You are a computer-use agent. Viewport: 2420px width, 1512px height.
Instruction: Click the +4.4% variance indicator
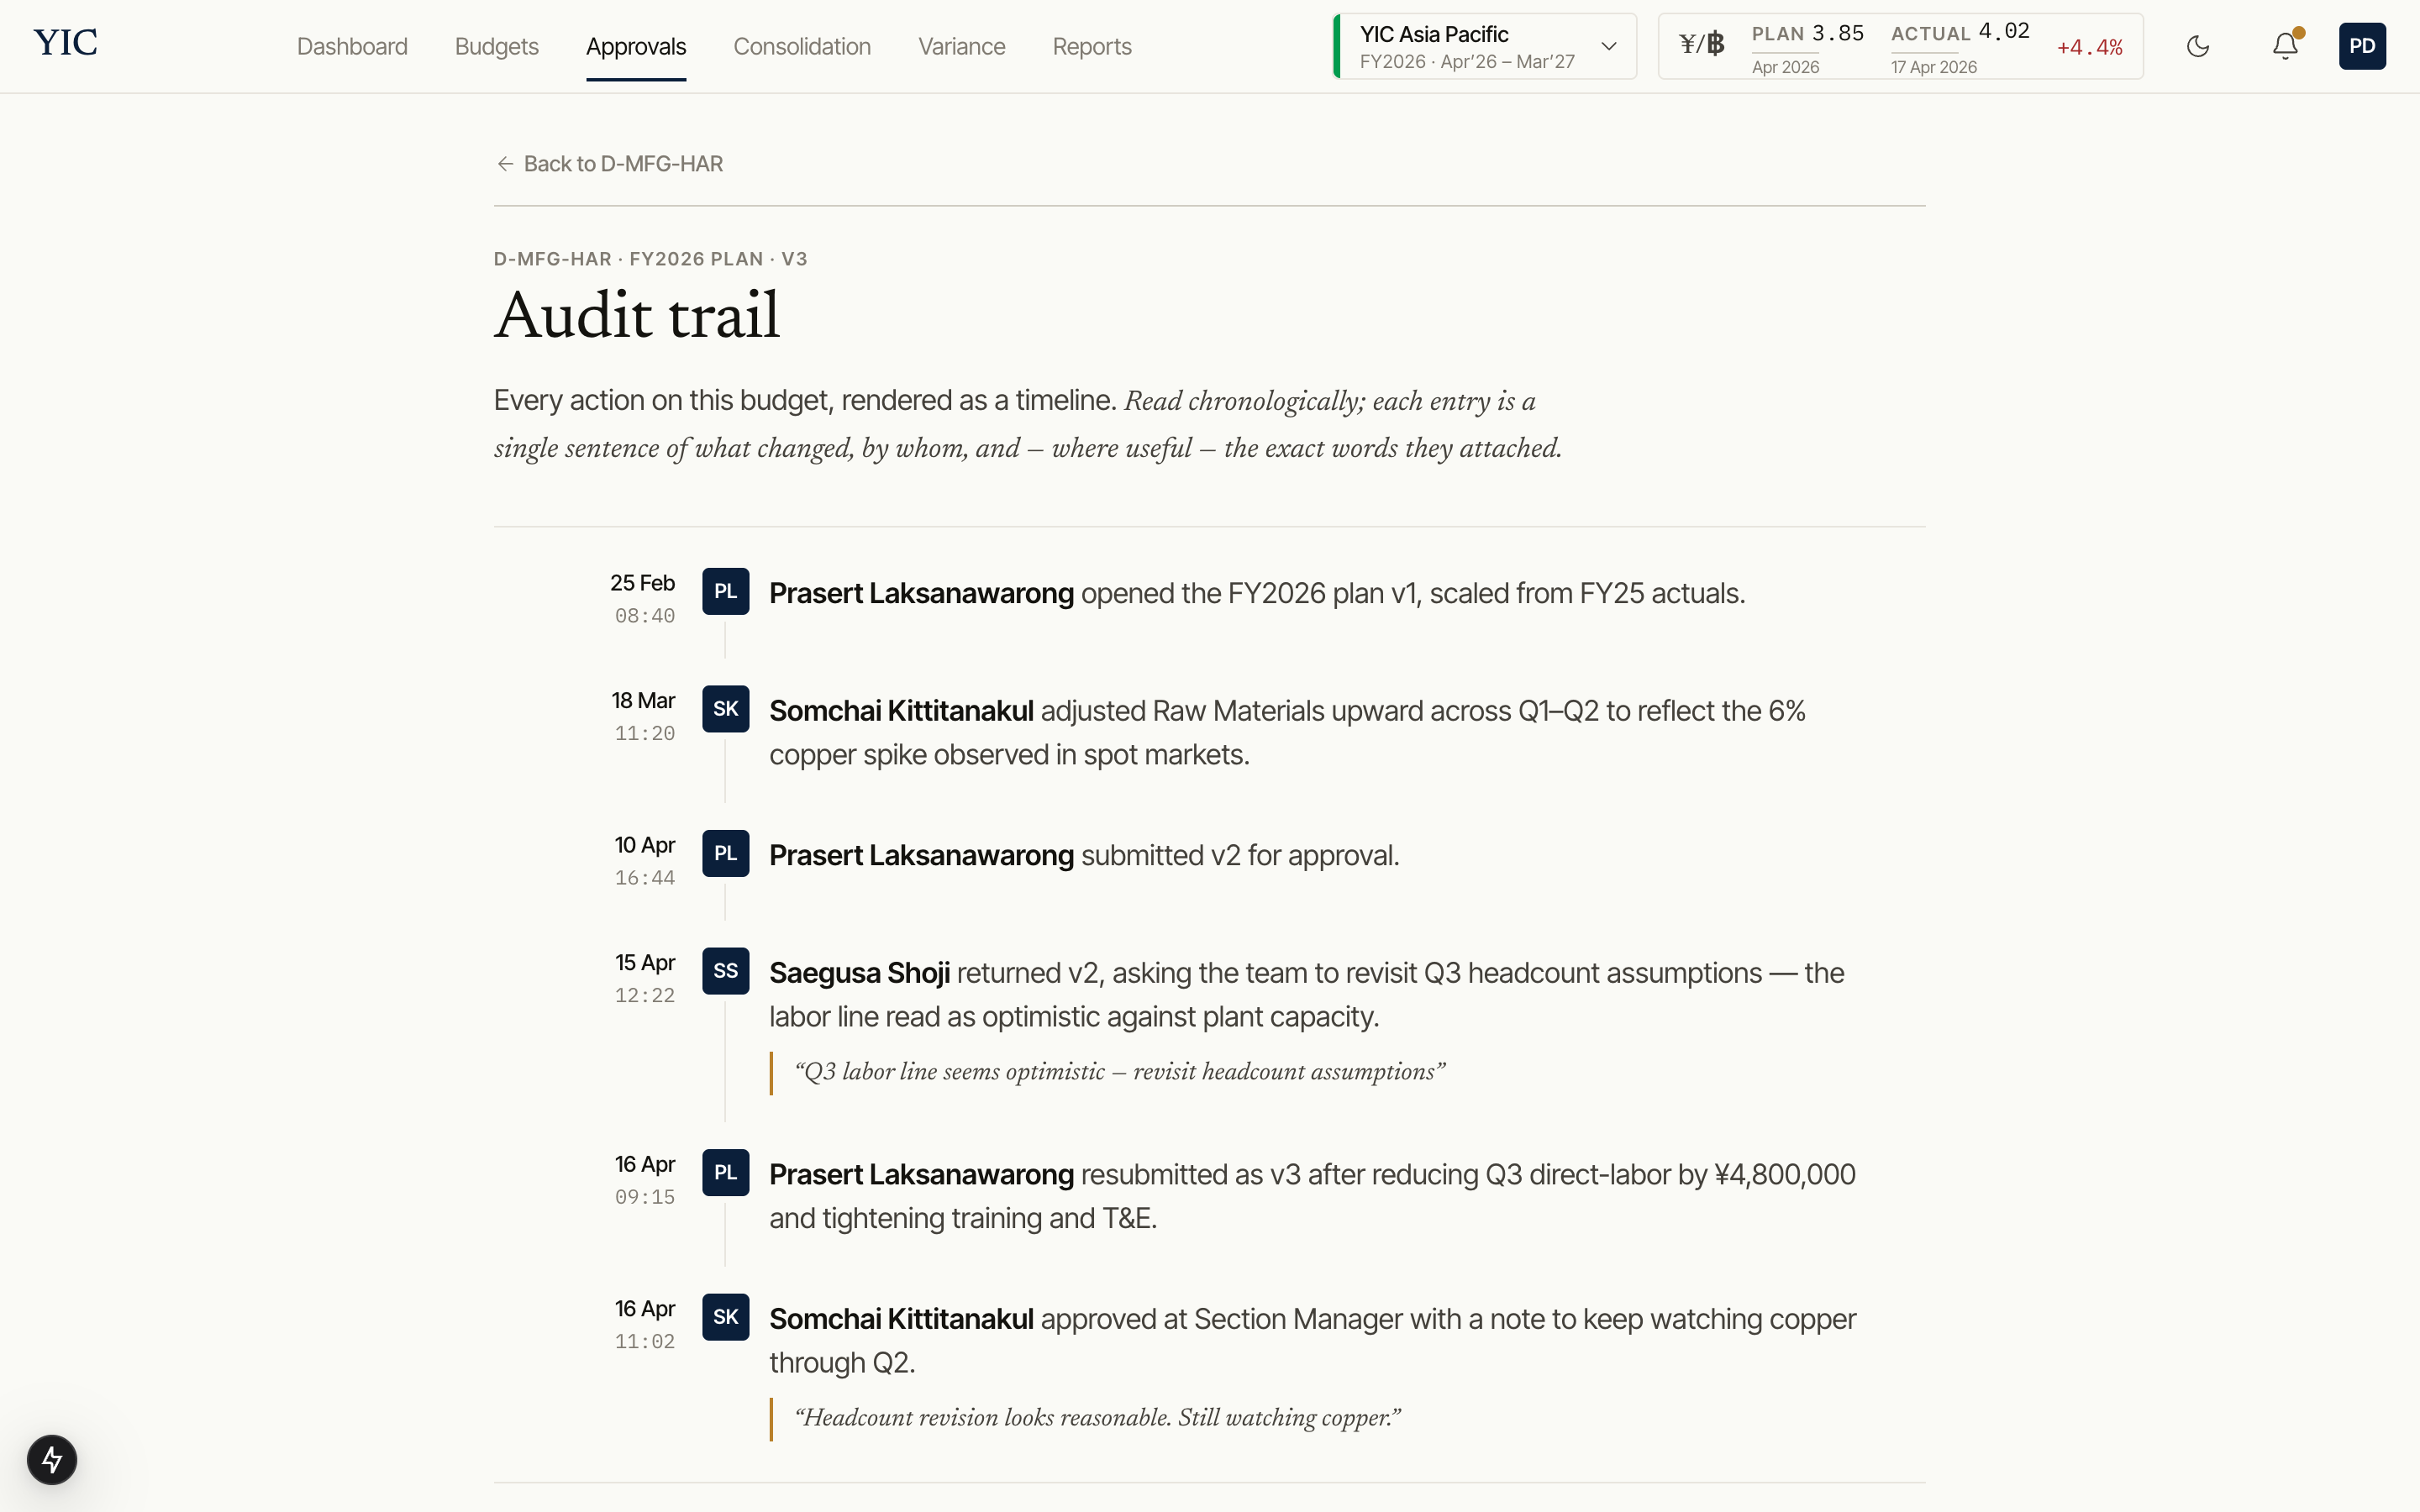tap(2089, 47)
